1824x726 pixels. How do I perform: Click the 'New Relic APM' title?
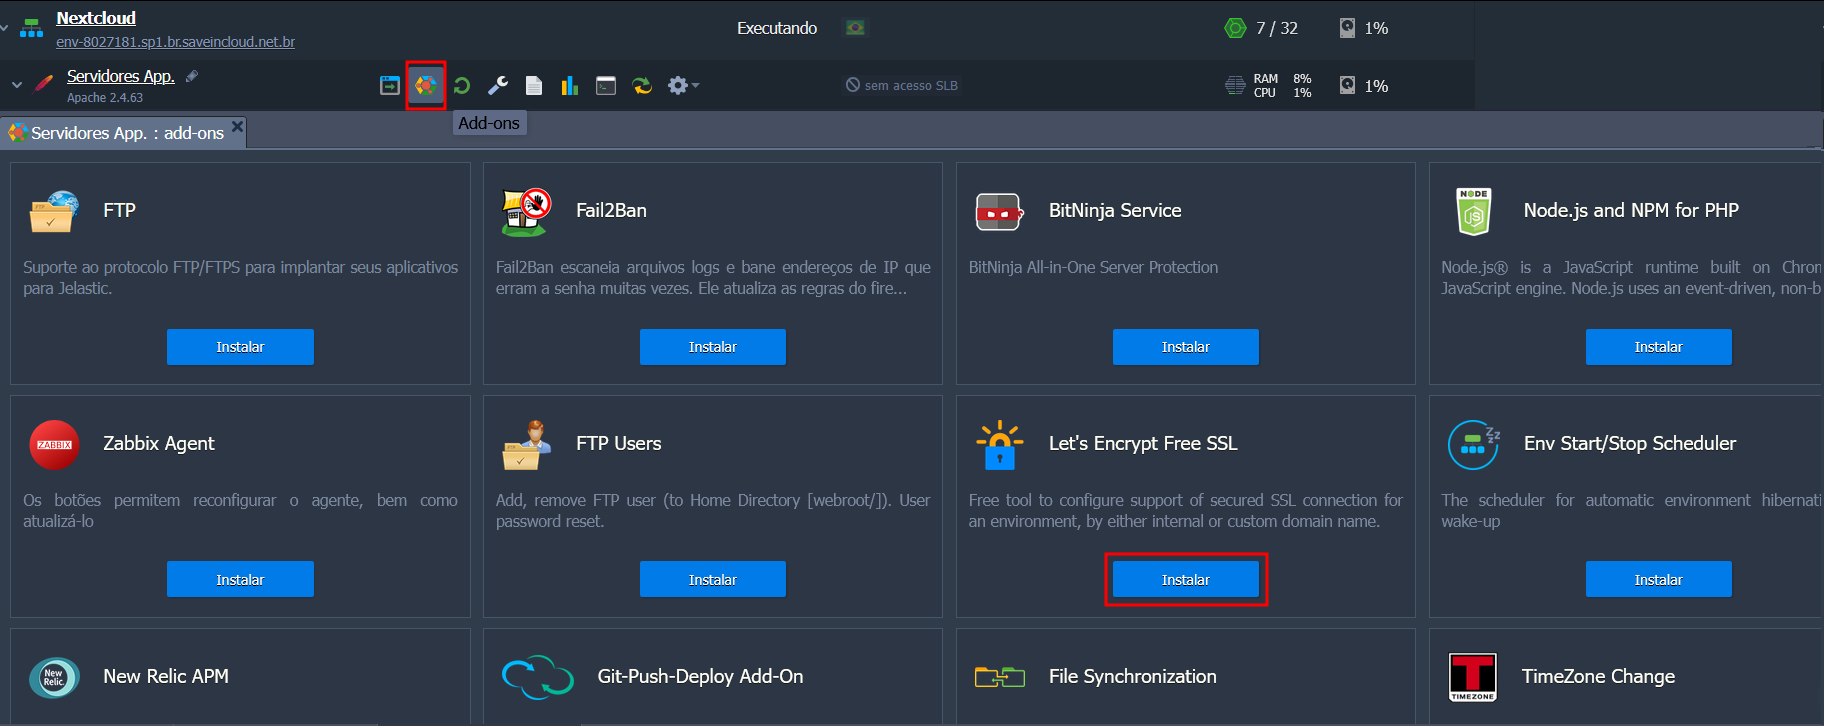click(x=166, y=676)
